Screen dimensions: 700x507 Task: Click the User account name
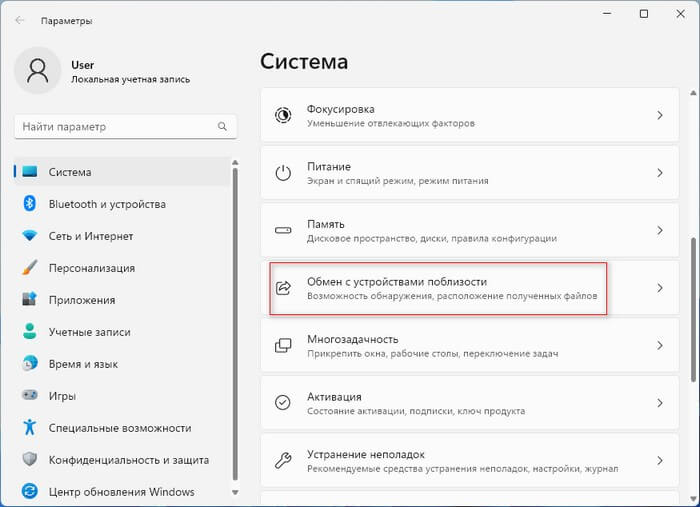pos(83,65)
